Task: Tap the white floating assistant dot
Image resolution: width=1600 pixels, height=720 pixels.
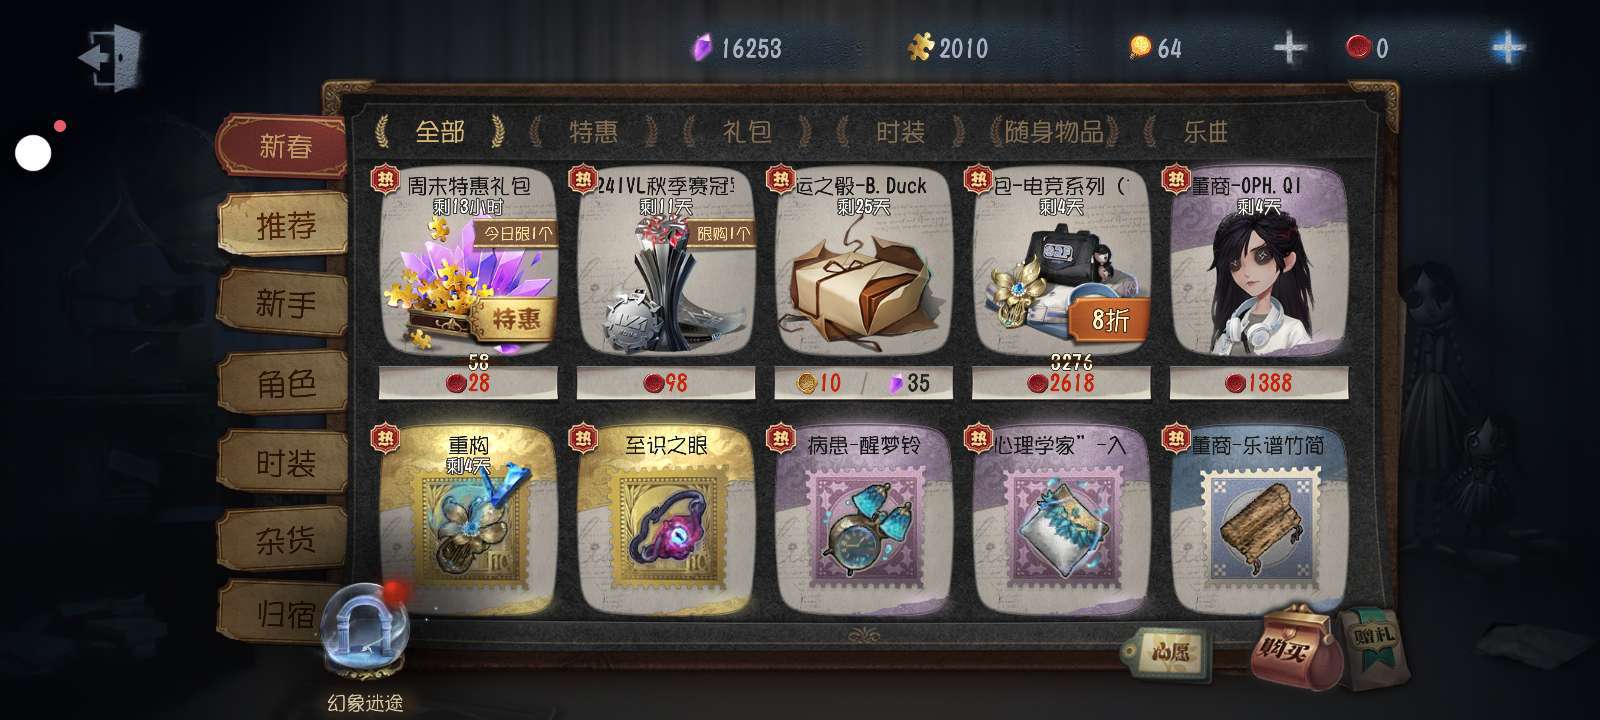Action: click(33, 153)
